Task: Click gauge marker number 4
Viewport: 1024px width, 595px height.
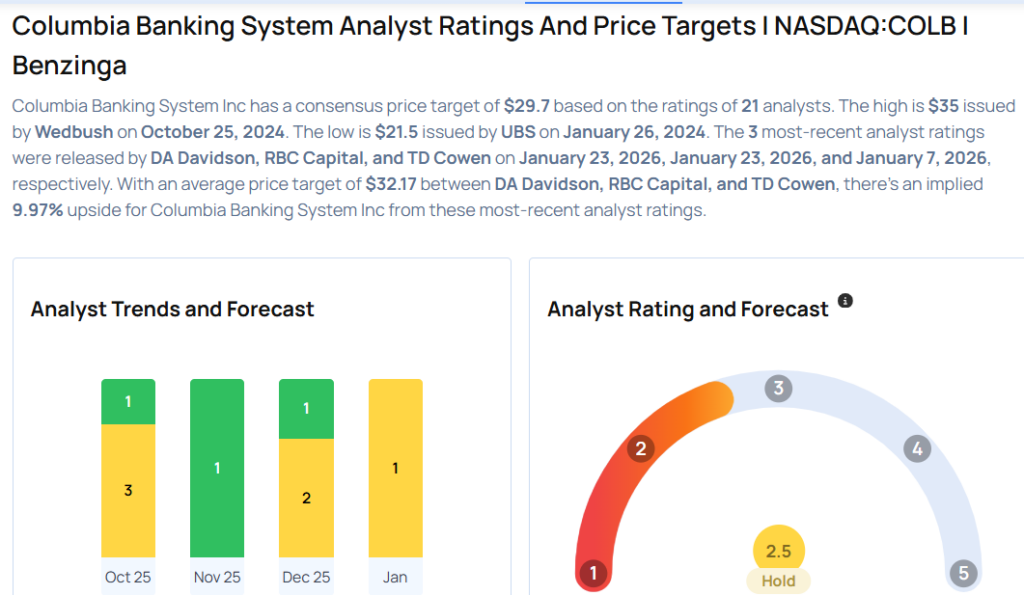Action: point(916,448)
